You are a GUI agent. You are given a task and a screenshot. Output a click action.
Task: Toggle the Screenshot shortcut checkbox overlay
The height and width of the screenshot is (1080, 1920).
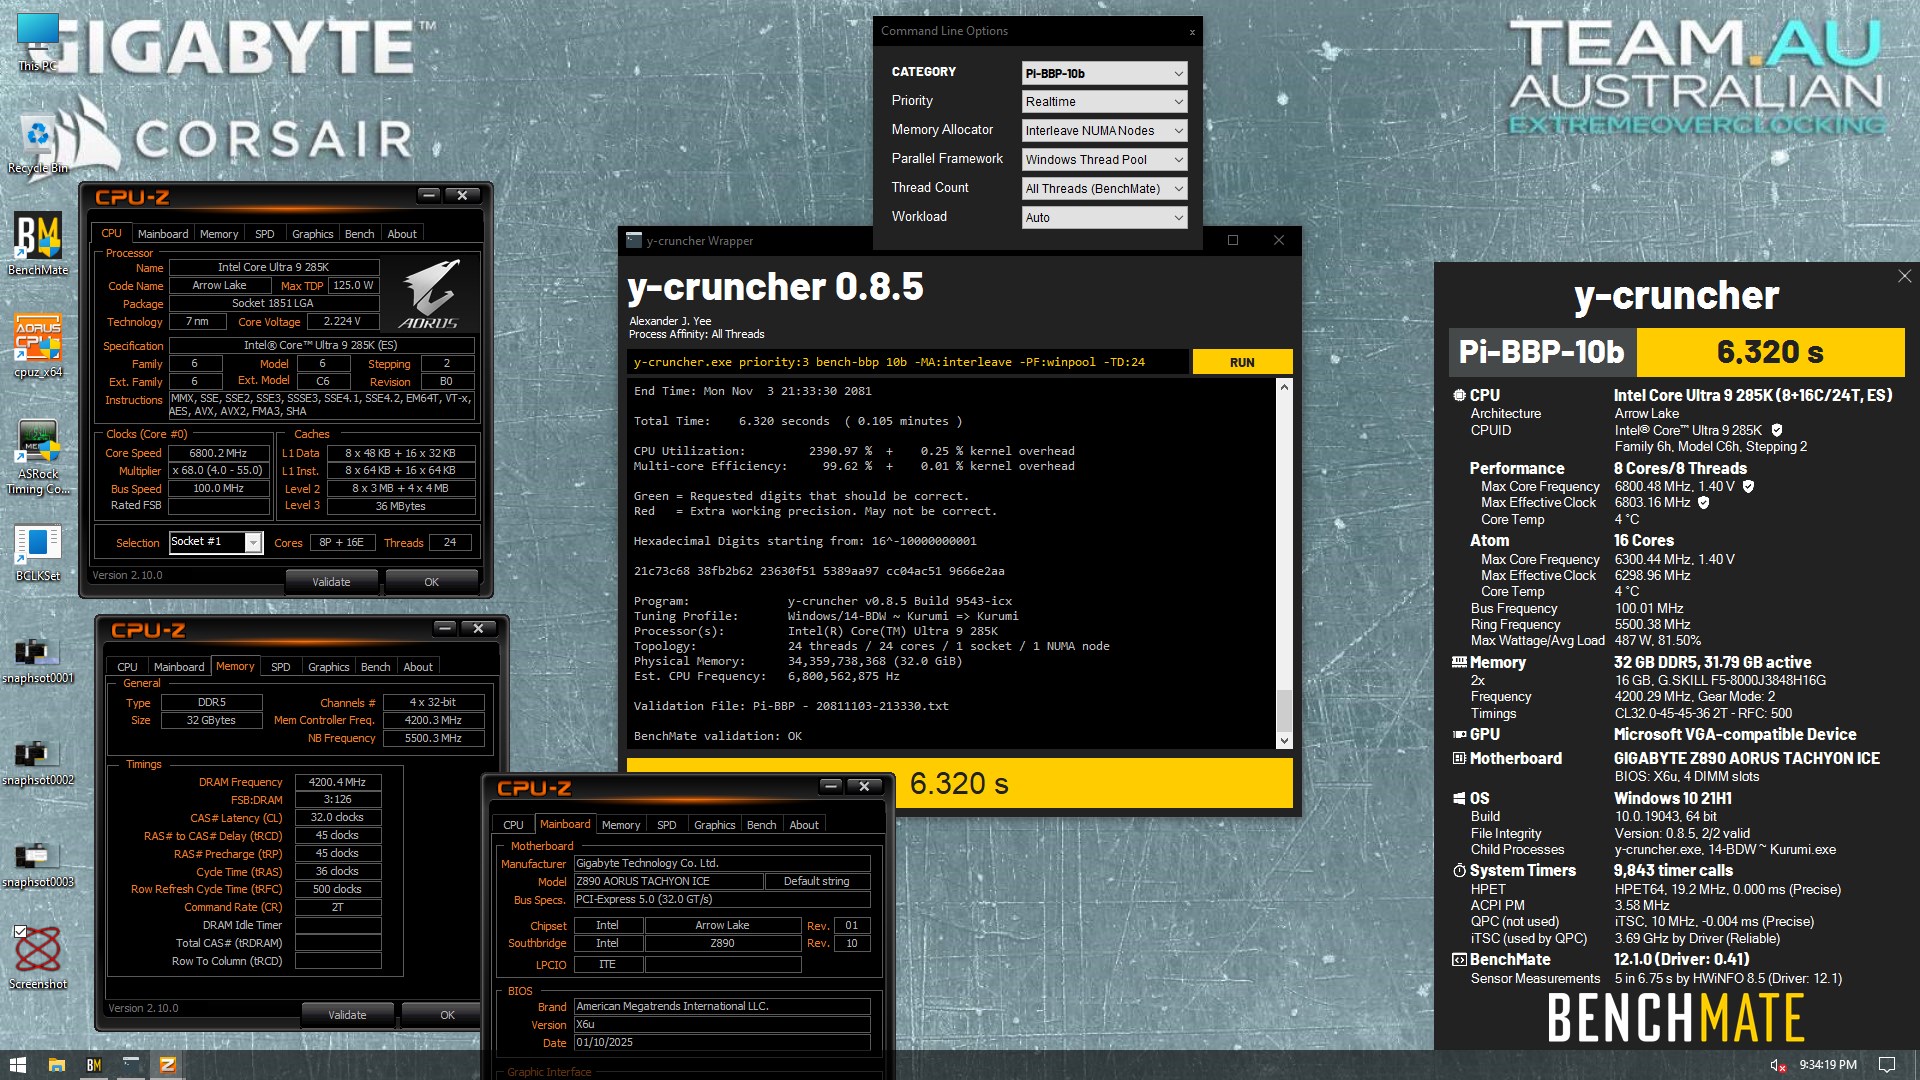(20, 931)
